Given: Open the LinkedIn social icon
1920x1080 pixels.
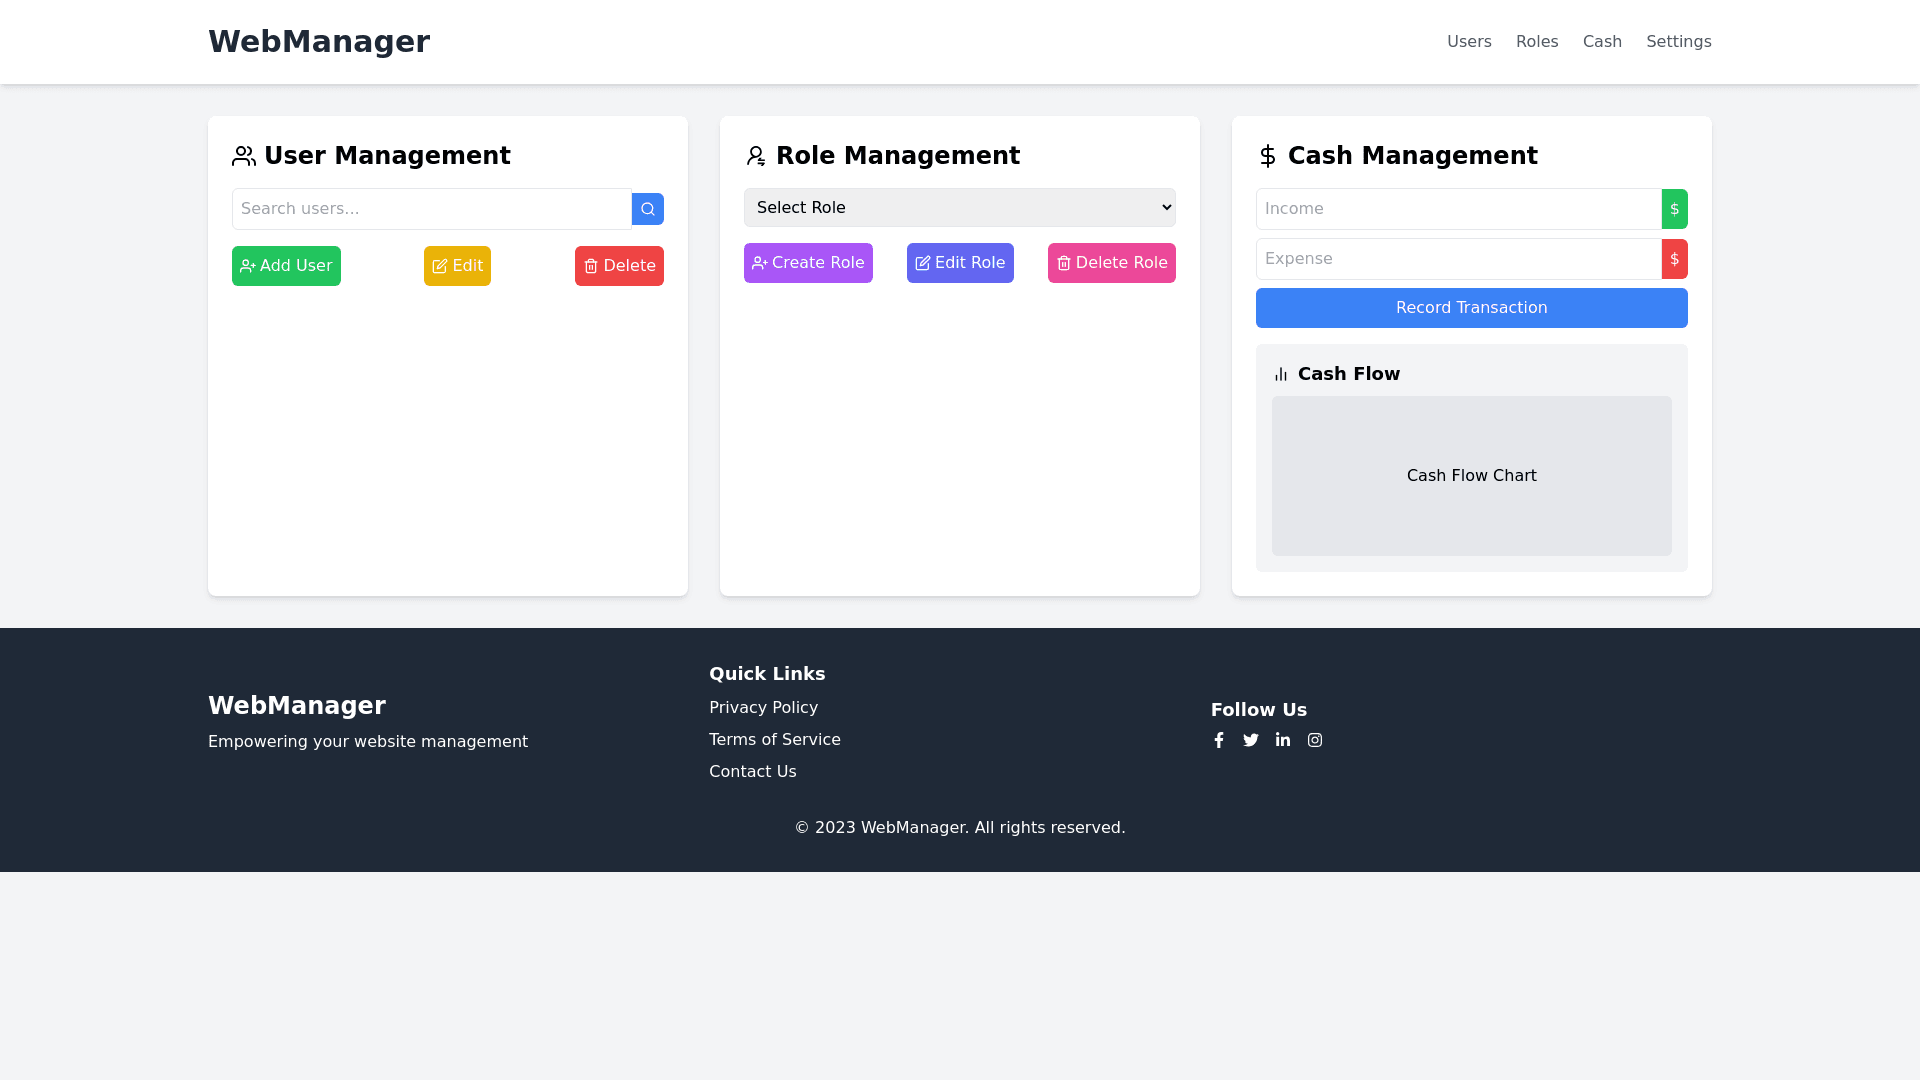Looking at the screenshot, I should [x=1283, y=740].
